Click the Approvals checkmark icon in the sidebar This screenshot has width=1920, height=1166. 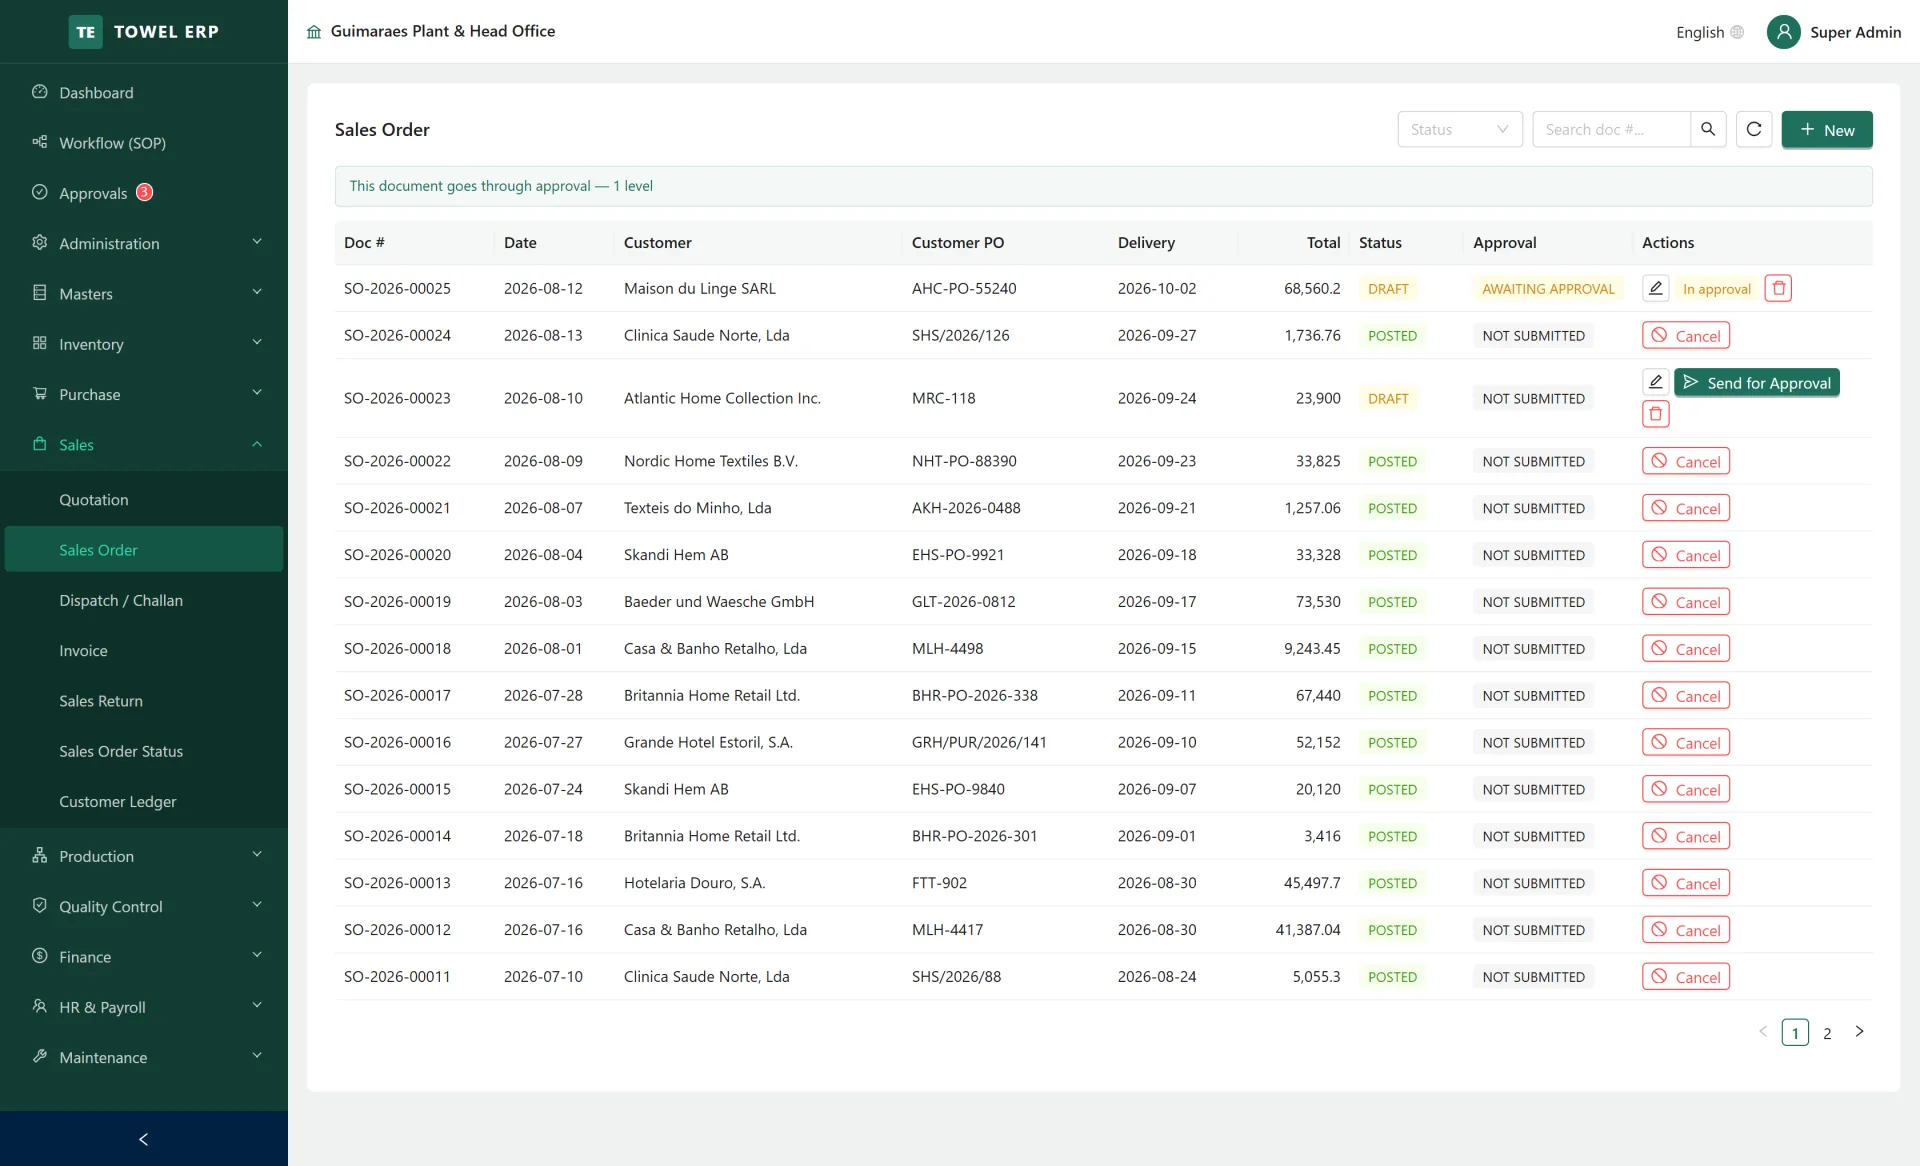tap(40, 192)
